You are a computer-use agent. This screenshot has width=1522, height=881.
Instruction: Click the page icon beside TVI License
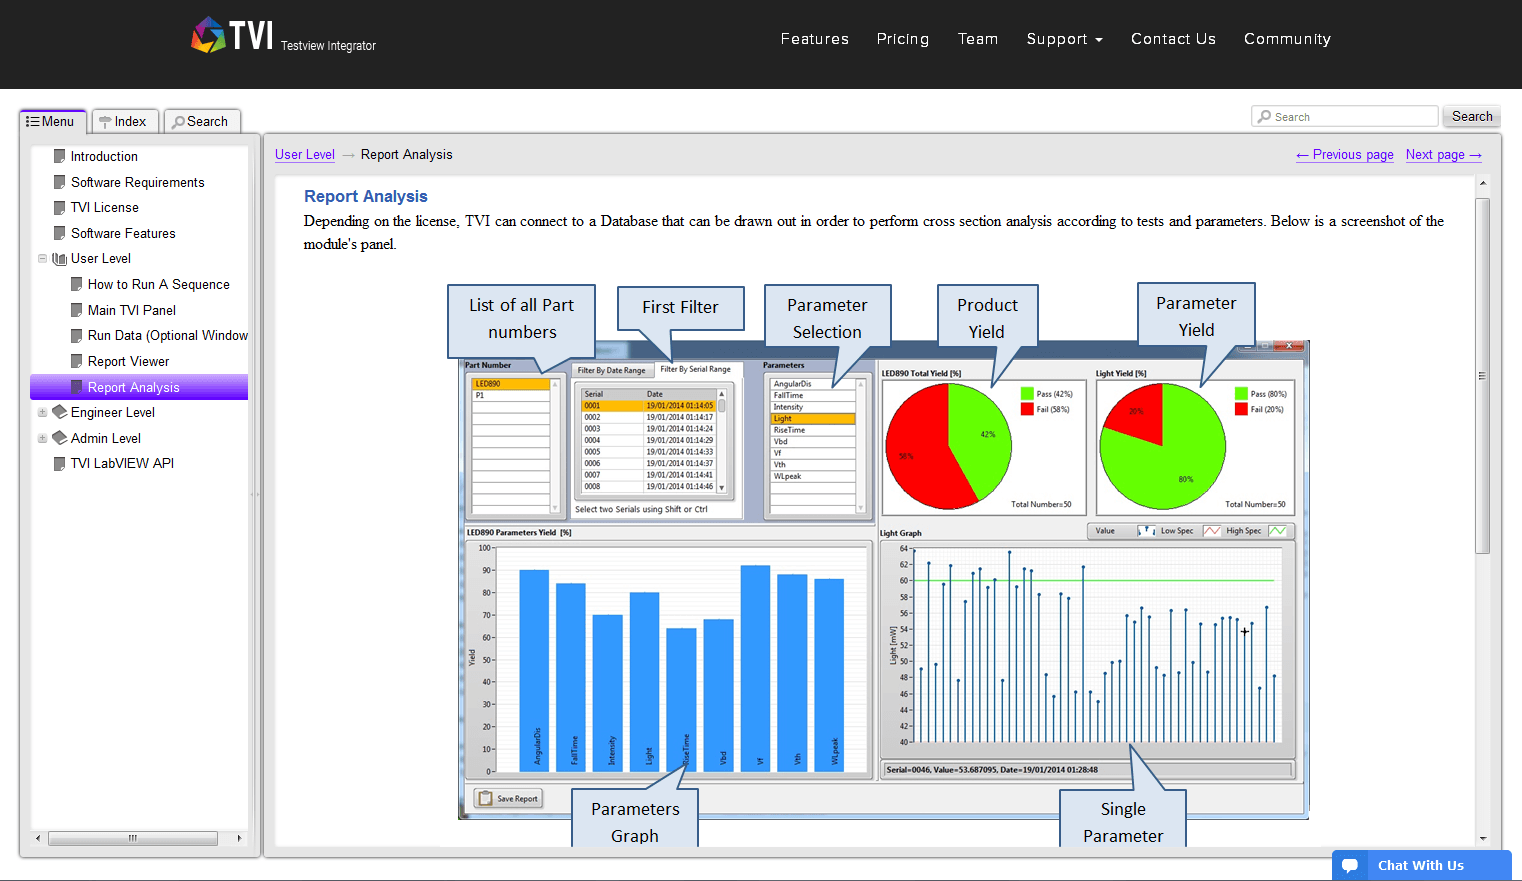[x=60, y=207]
